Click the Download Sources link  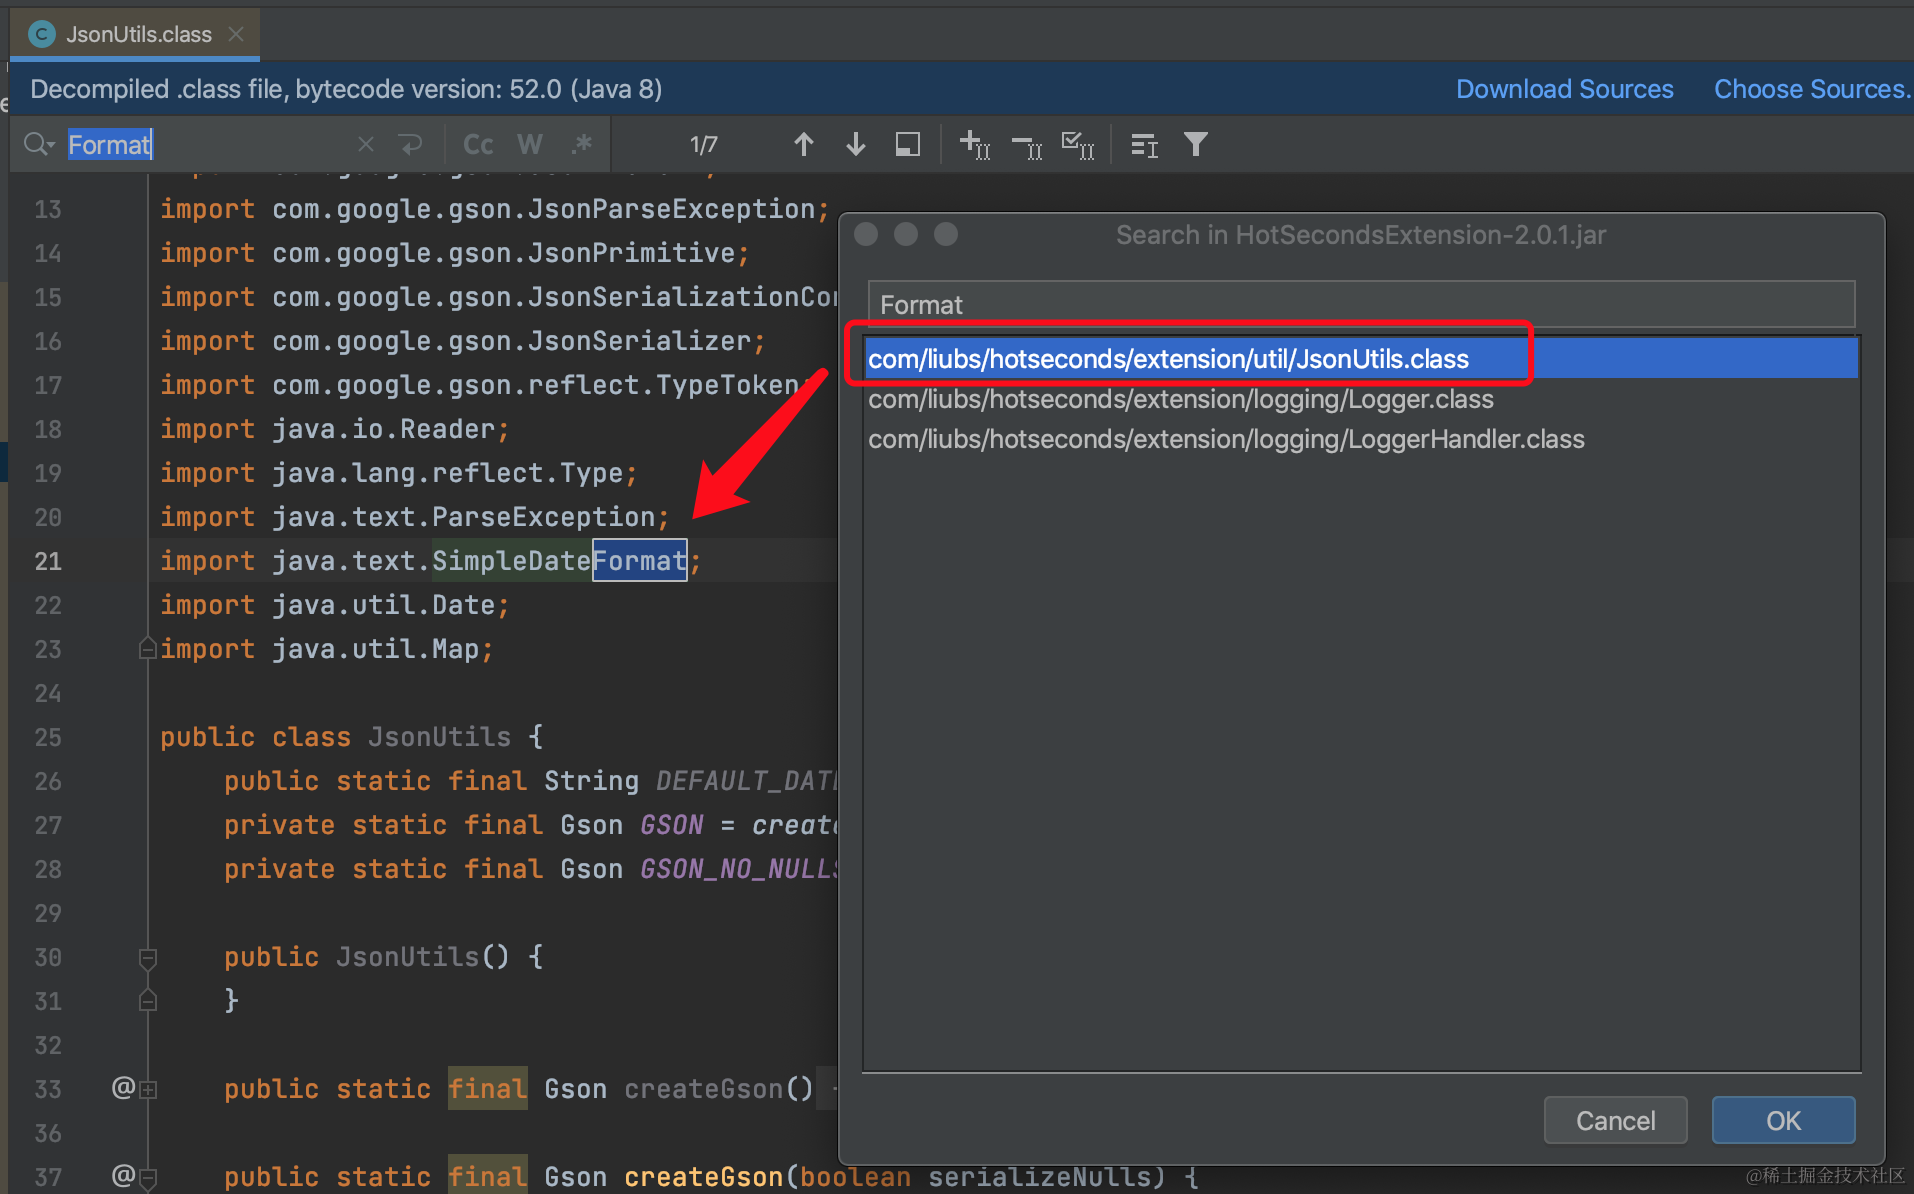[x=1564, y=89]
